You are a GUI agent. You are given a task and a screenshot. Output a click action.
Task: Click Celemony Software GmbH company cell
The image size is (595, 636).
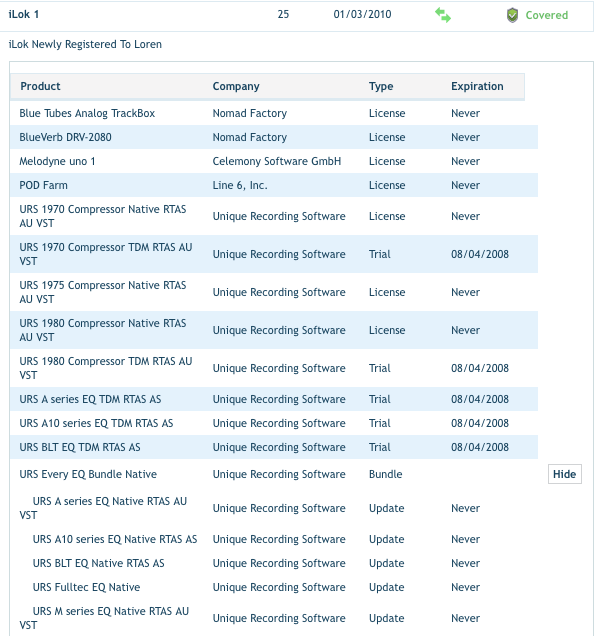[277, 161]
